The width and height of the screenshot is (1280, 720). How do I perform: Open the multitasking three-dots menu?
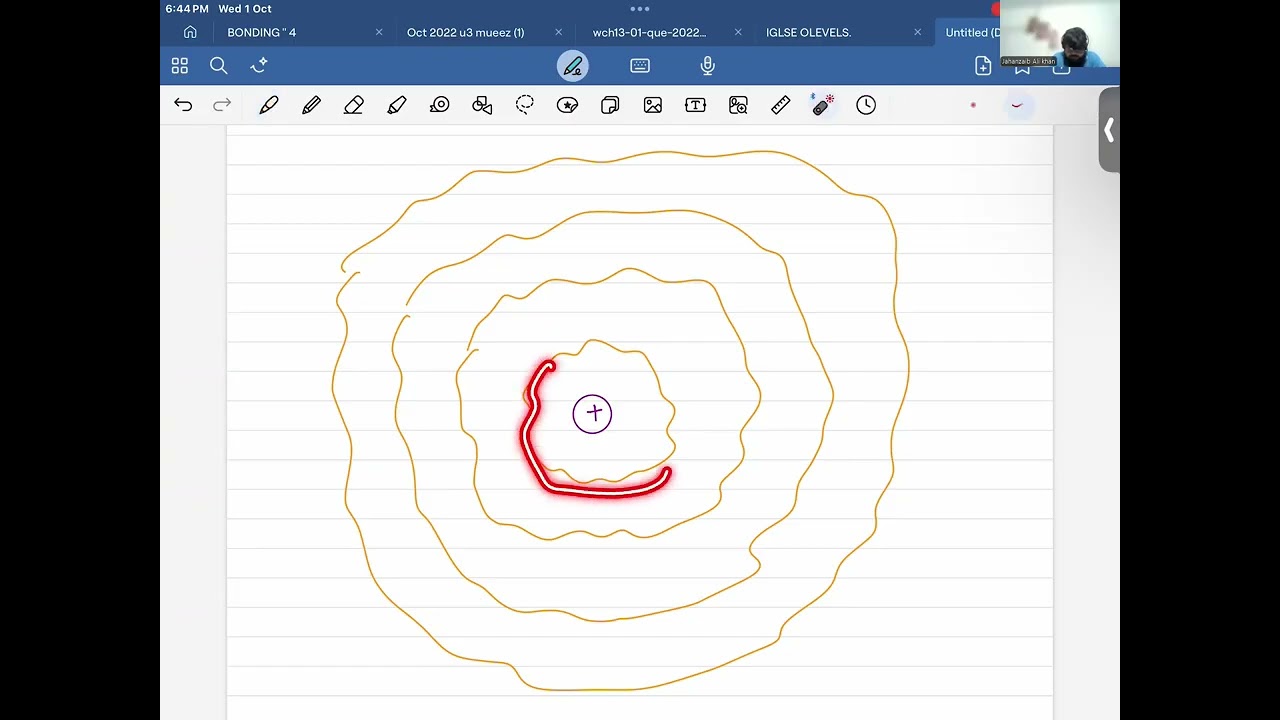pos(640,9)
